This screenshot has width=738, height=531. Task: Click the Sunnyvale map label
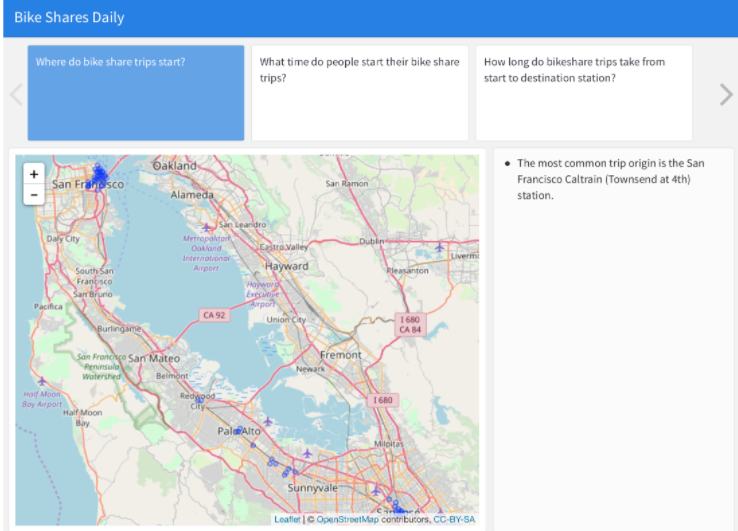313,488
